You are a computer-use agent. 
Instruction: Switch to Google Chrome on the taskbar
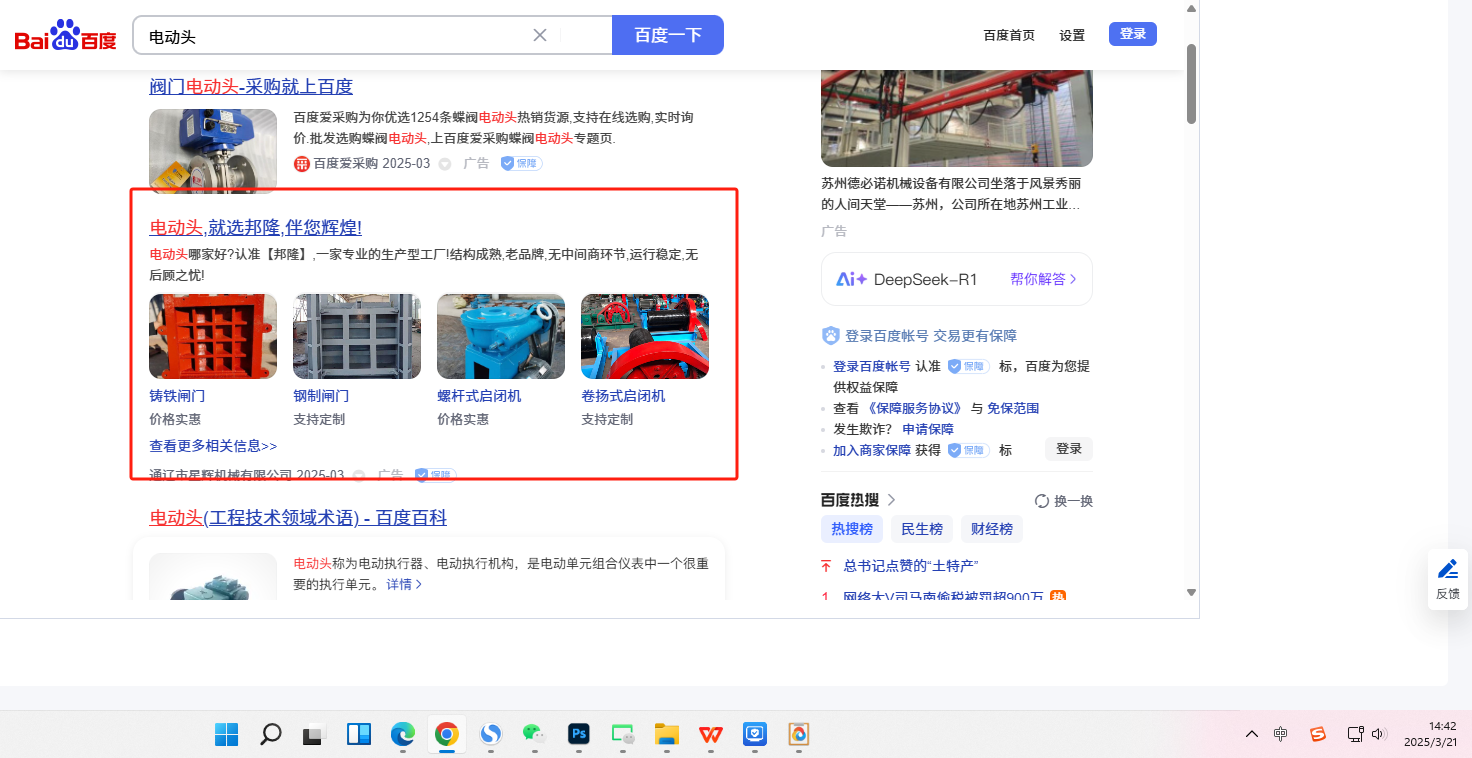tap(447, 735)
